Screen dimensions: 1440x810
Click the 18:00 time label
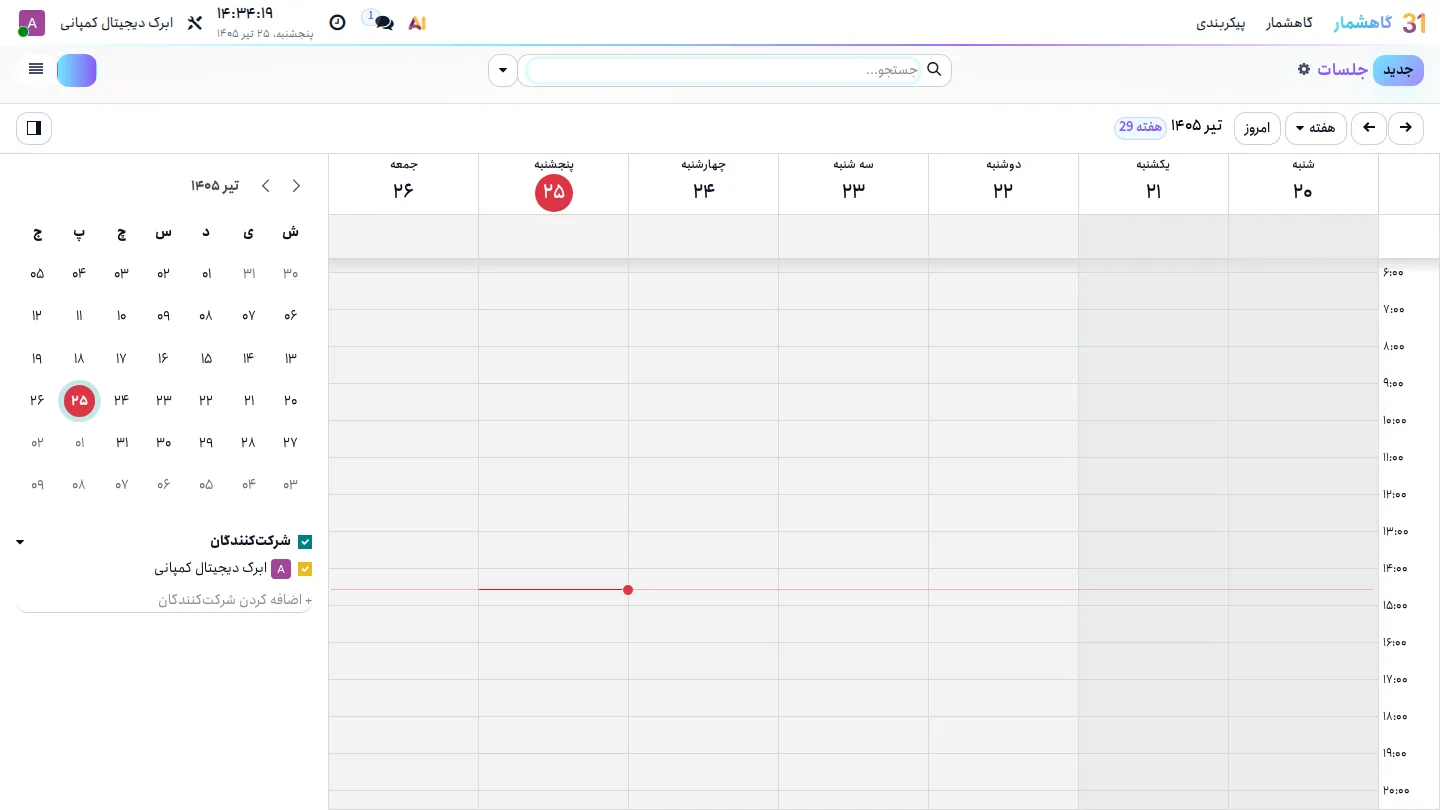coord(1394,716)
